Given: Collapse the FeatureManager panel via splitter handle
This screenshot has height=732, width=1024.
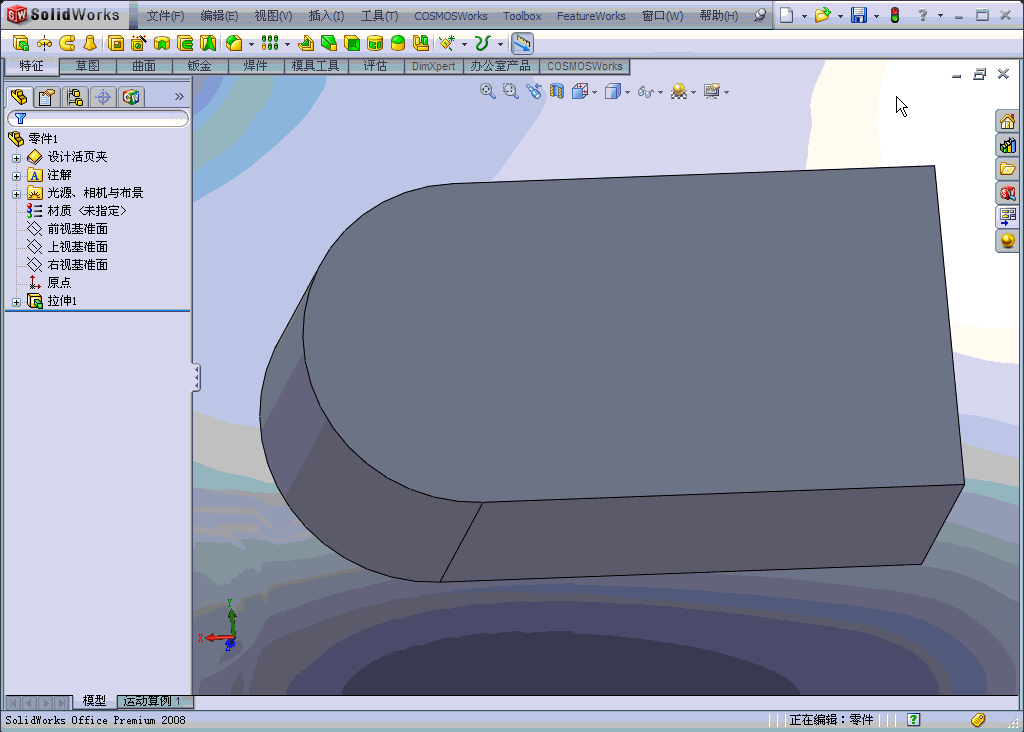Looking at the screenshot, I should [x=196, y=377].
